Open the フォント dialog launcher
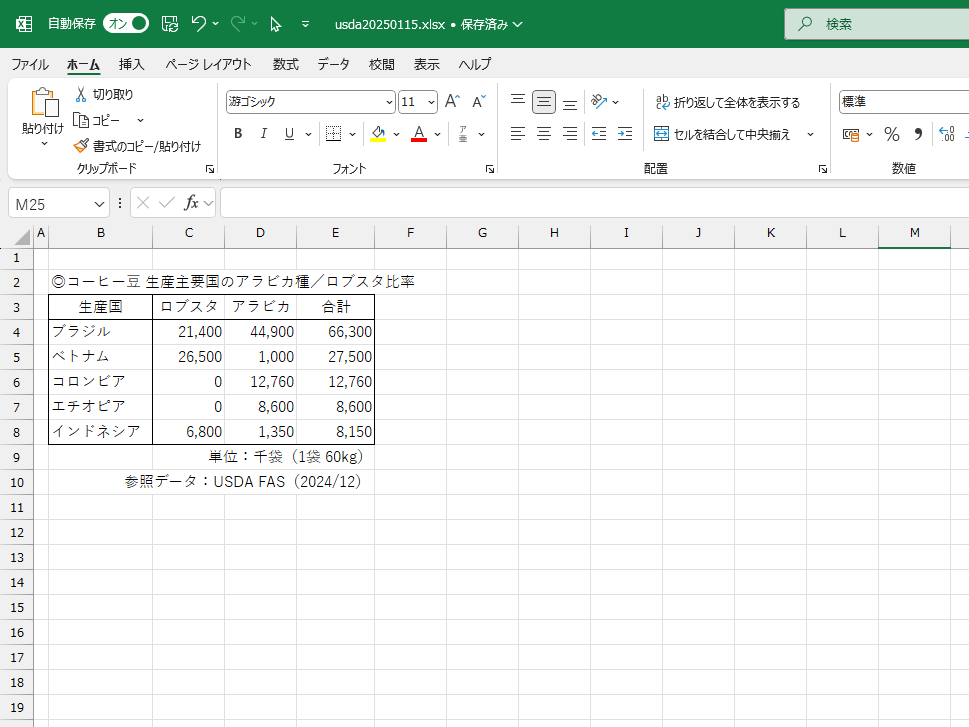 (490, 169)
